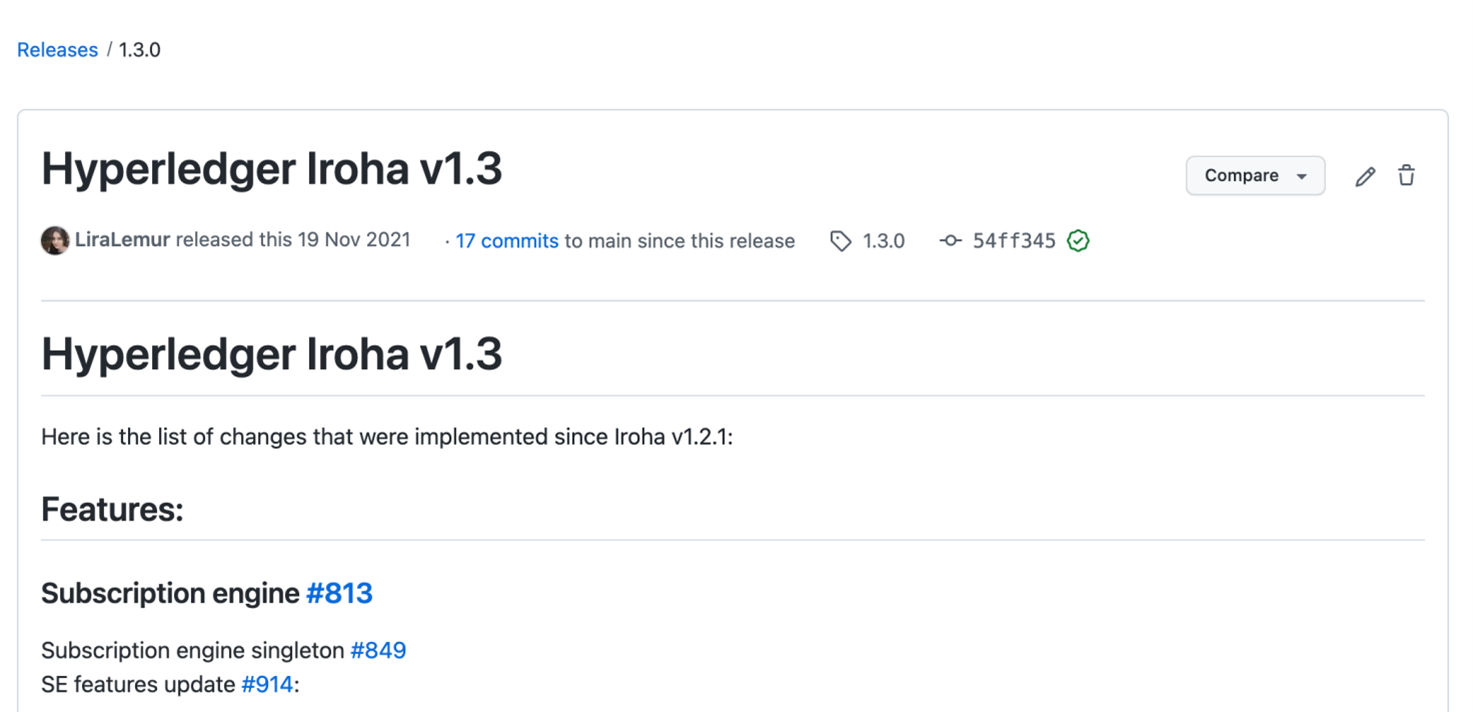This screenshot has height=712, width=1473.
Task: Click the commit icon before 54ff345
Action: click(x=949, y=240)
